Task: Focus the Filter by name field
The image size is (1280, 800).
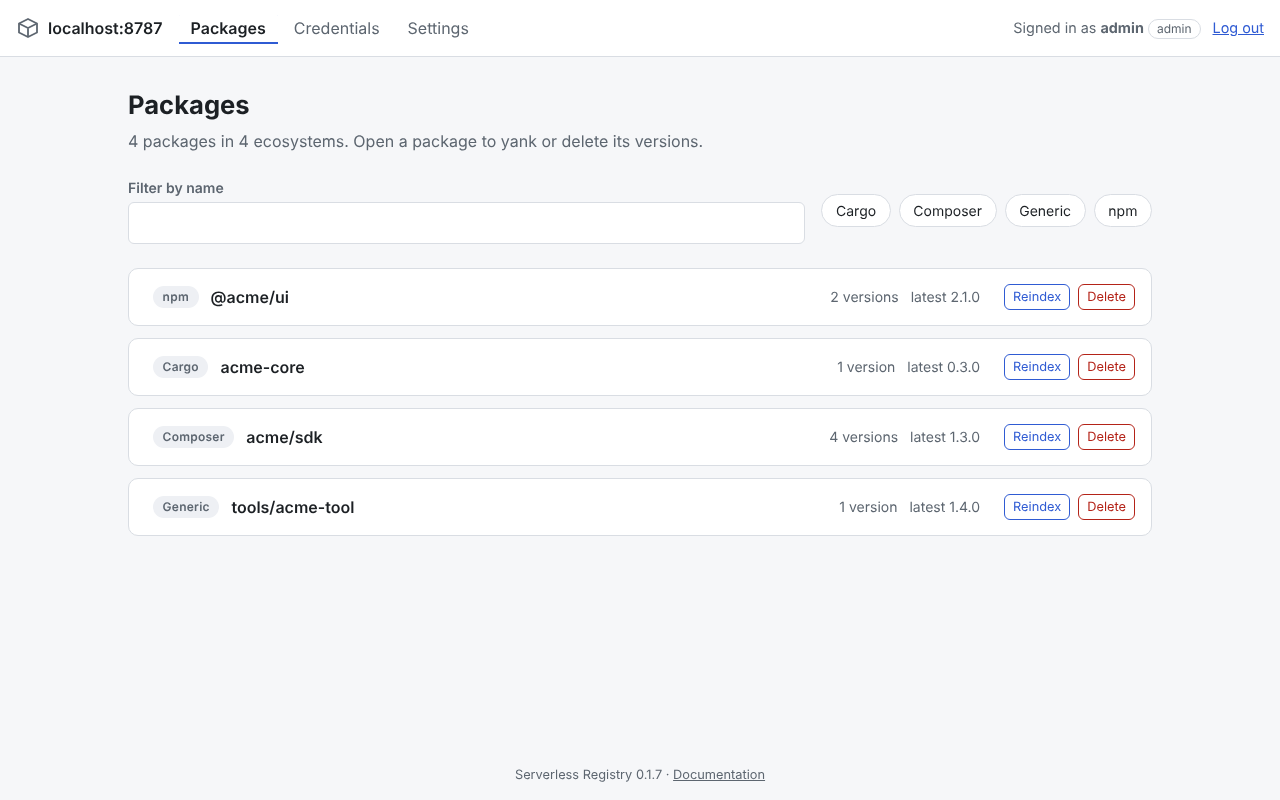Action: (466, 223)
